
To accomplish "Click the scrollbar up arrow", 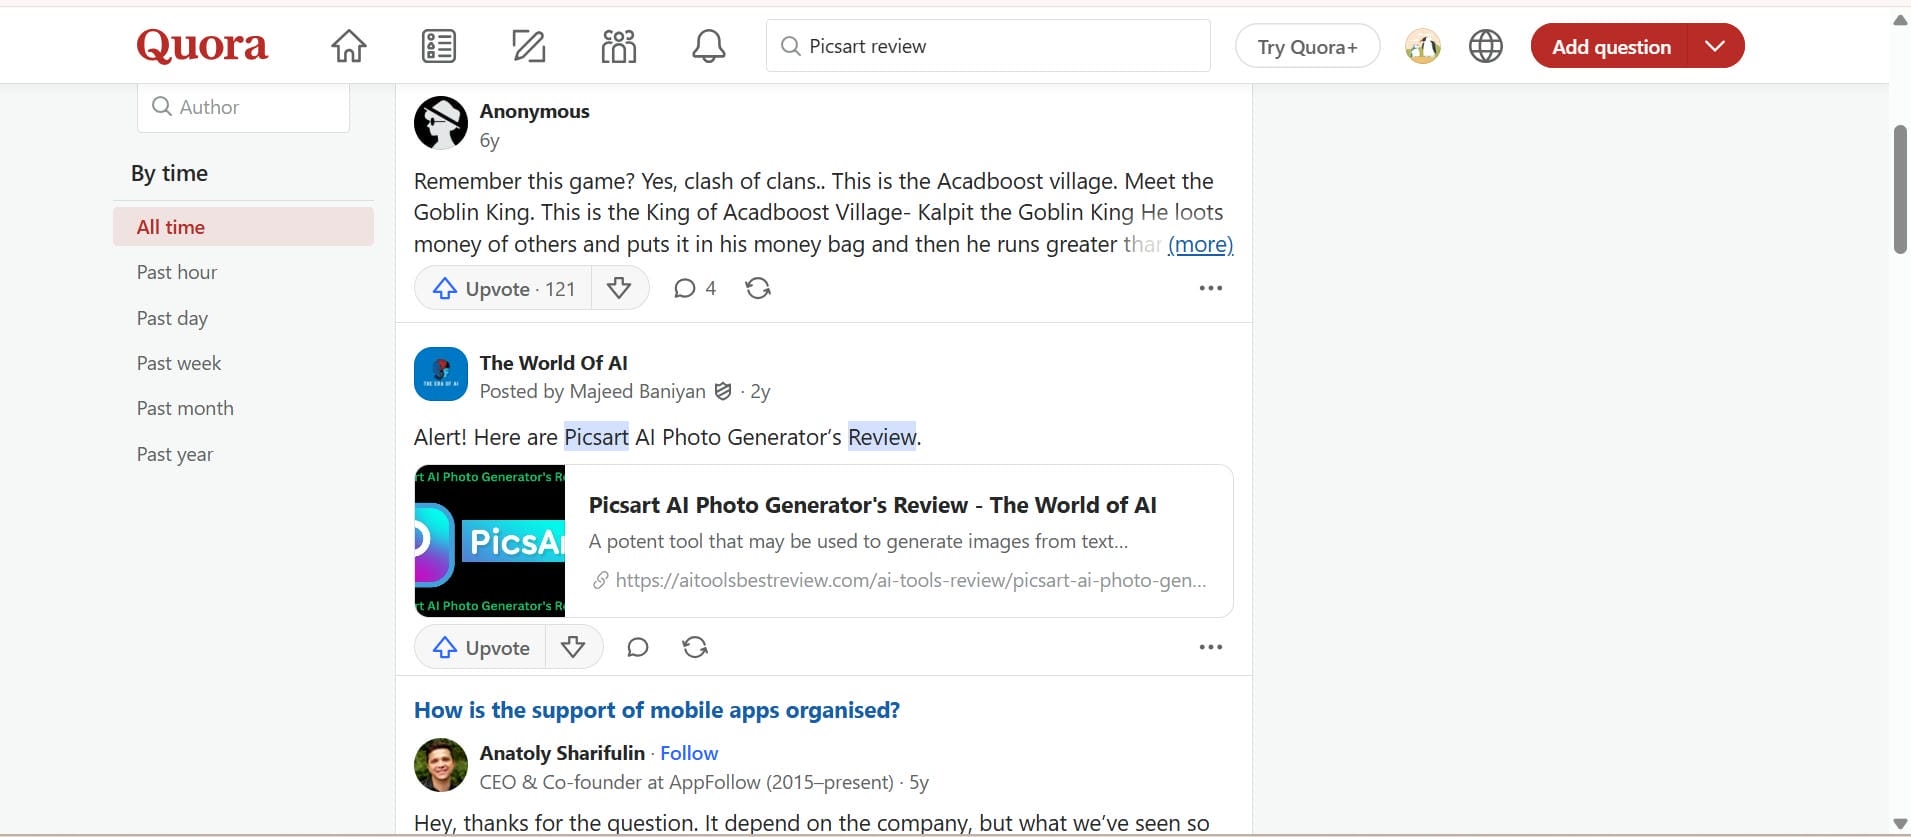I will [1900, 20].
